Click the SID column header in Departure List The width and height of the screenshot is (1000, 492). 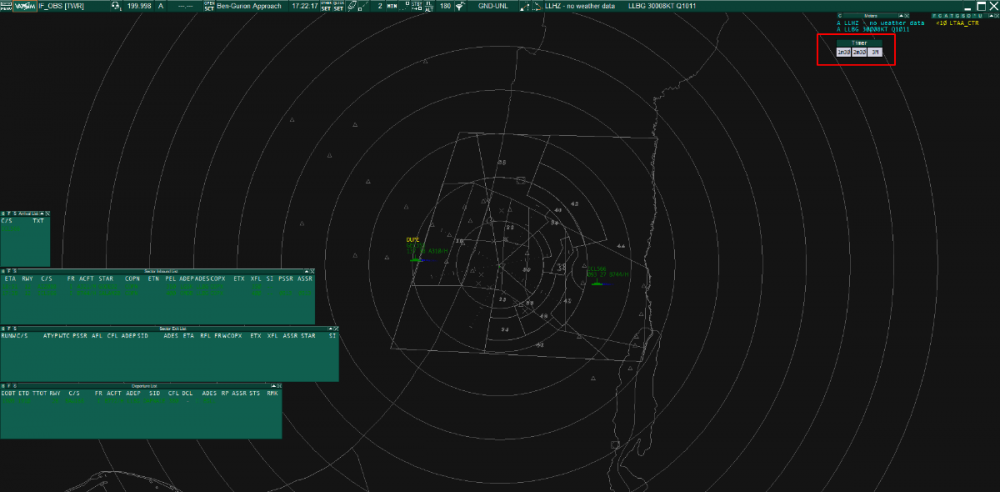point(155,393)
